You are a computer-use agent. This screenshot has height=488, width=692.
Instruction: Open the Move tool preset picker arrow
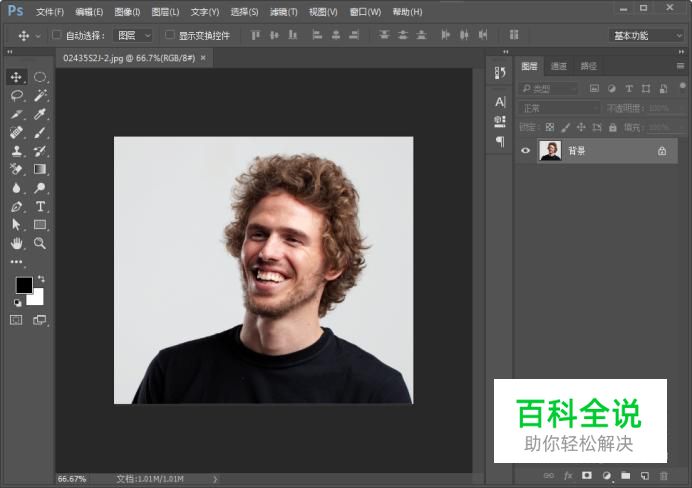[38, 36]
